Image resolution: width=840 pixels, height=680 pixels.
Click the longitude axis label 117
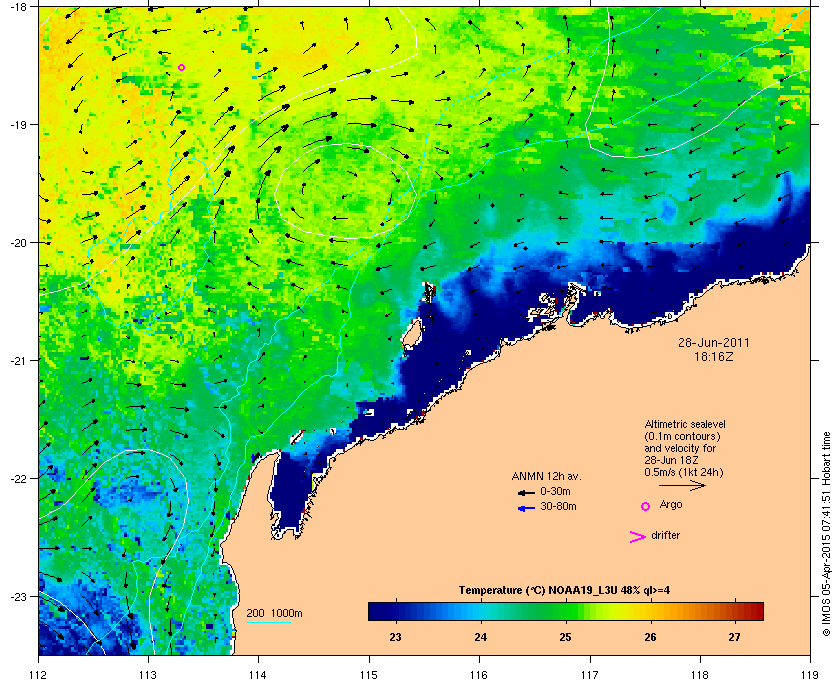(589, 674)
